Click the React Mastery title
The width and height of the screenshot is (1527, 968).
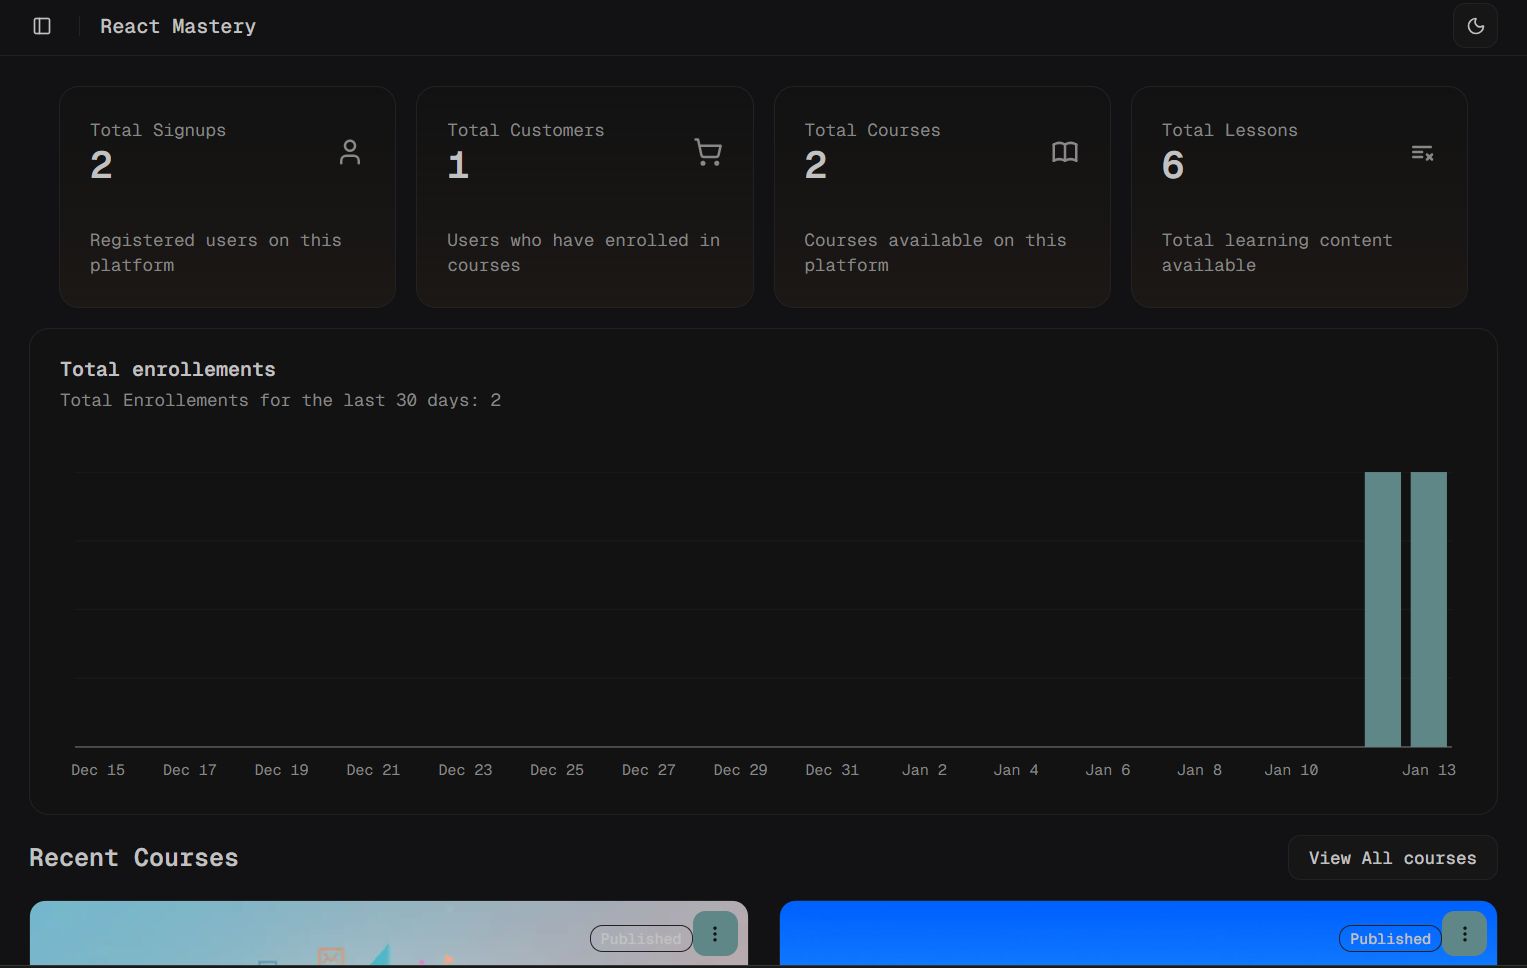(178, 26)
